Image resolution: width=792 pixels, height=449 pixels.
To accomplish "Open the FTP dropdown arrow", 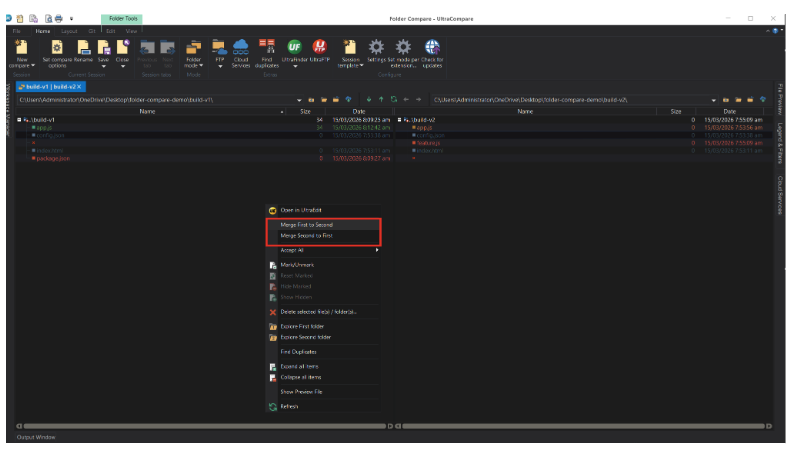I will click(x=220, y=66).
